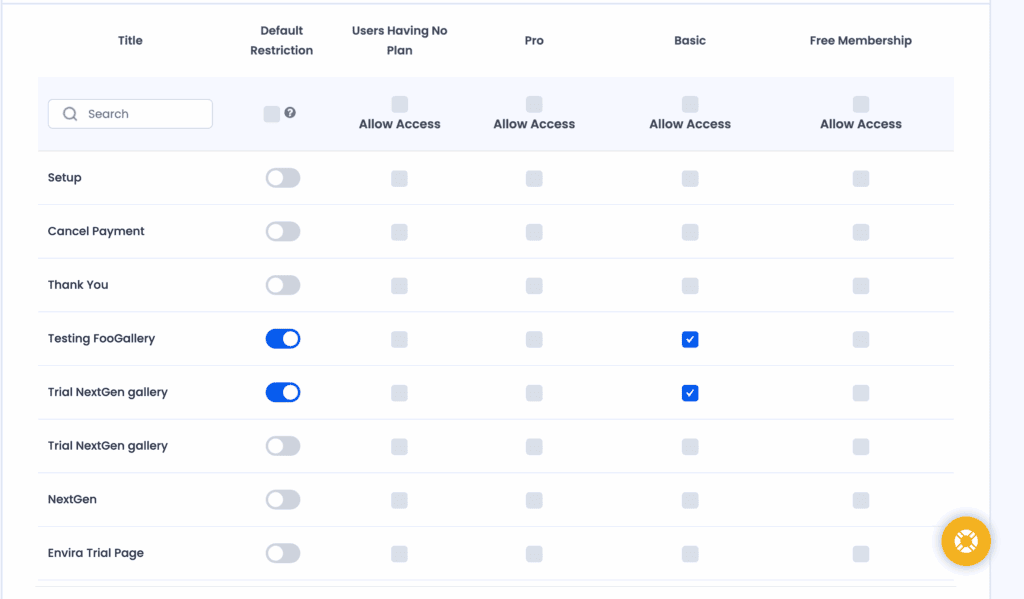This screenshot has width=1024, height=599.
Task: Check Allow Access for Users Having No Plan
Action: pyautogui.click(x=400, y=104)
